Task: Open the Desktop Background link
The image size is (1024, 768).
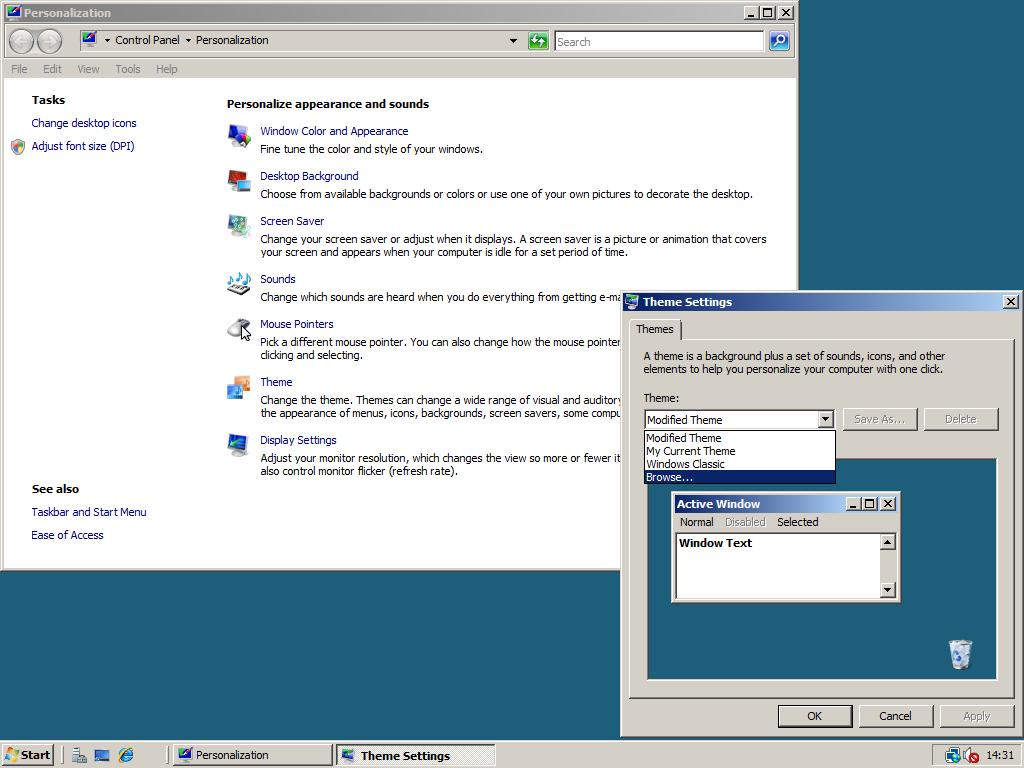Action: [309, 176]
